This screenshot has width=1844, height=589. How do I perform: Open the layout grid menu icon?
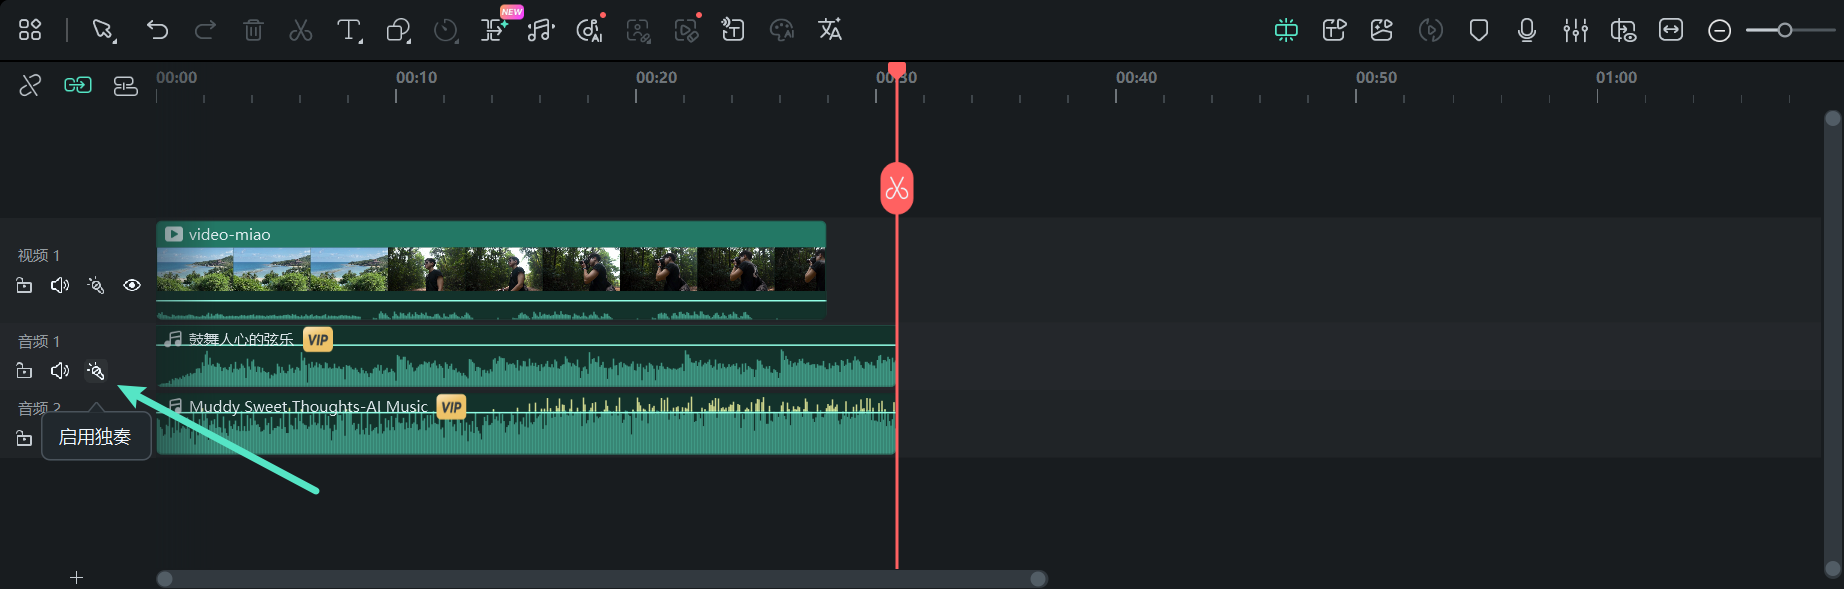pos(30,30)
